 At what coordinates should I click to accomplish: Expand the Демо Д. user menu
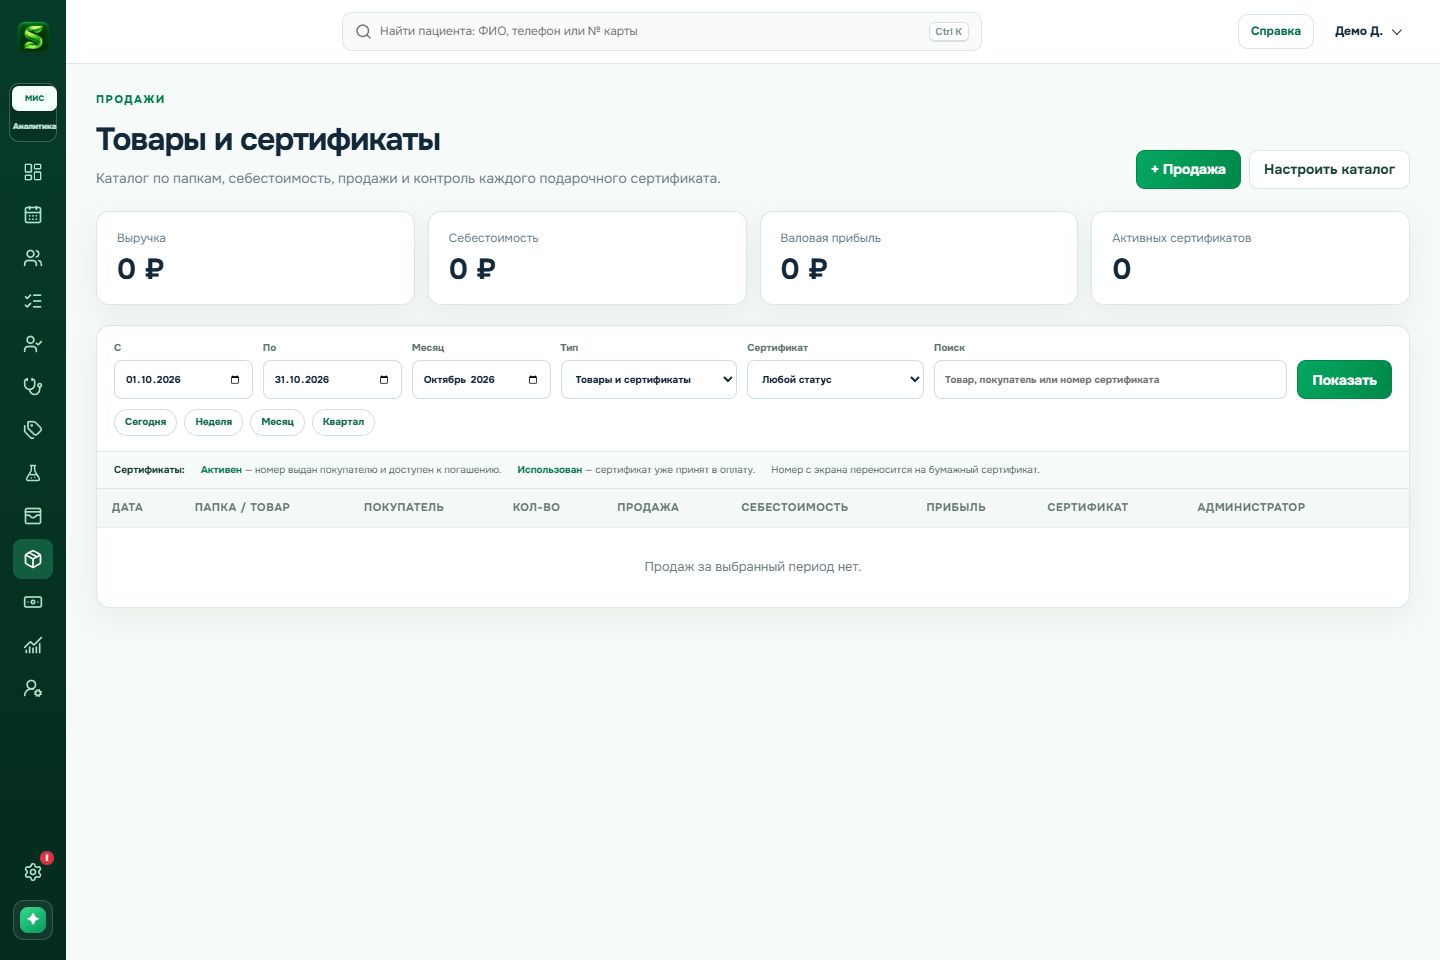1368,31
